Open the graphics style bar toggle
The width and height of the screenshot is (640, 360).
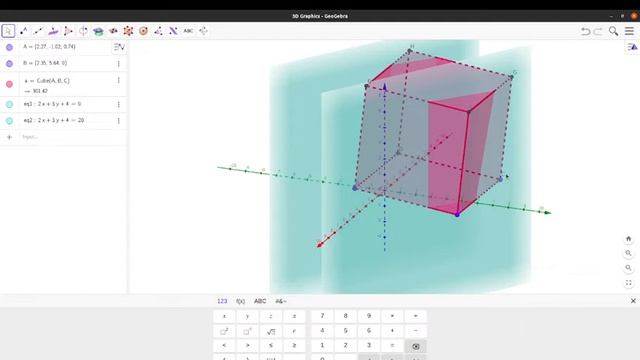click(632, 47)
